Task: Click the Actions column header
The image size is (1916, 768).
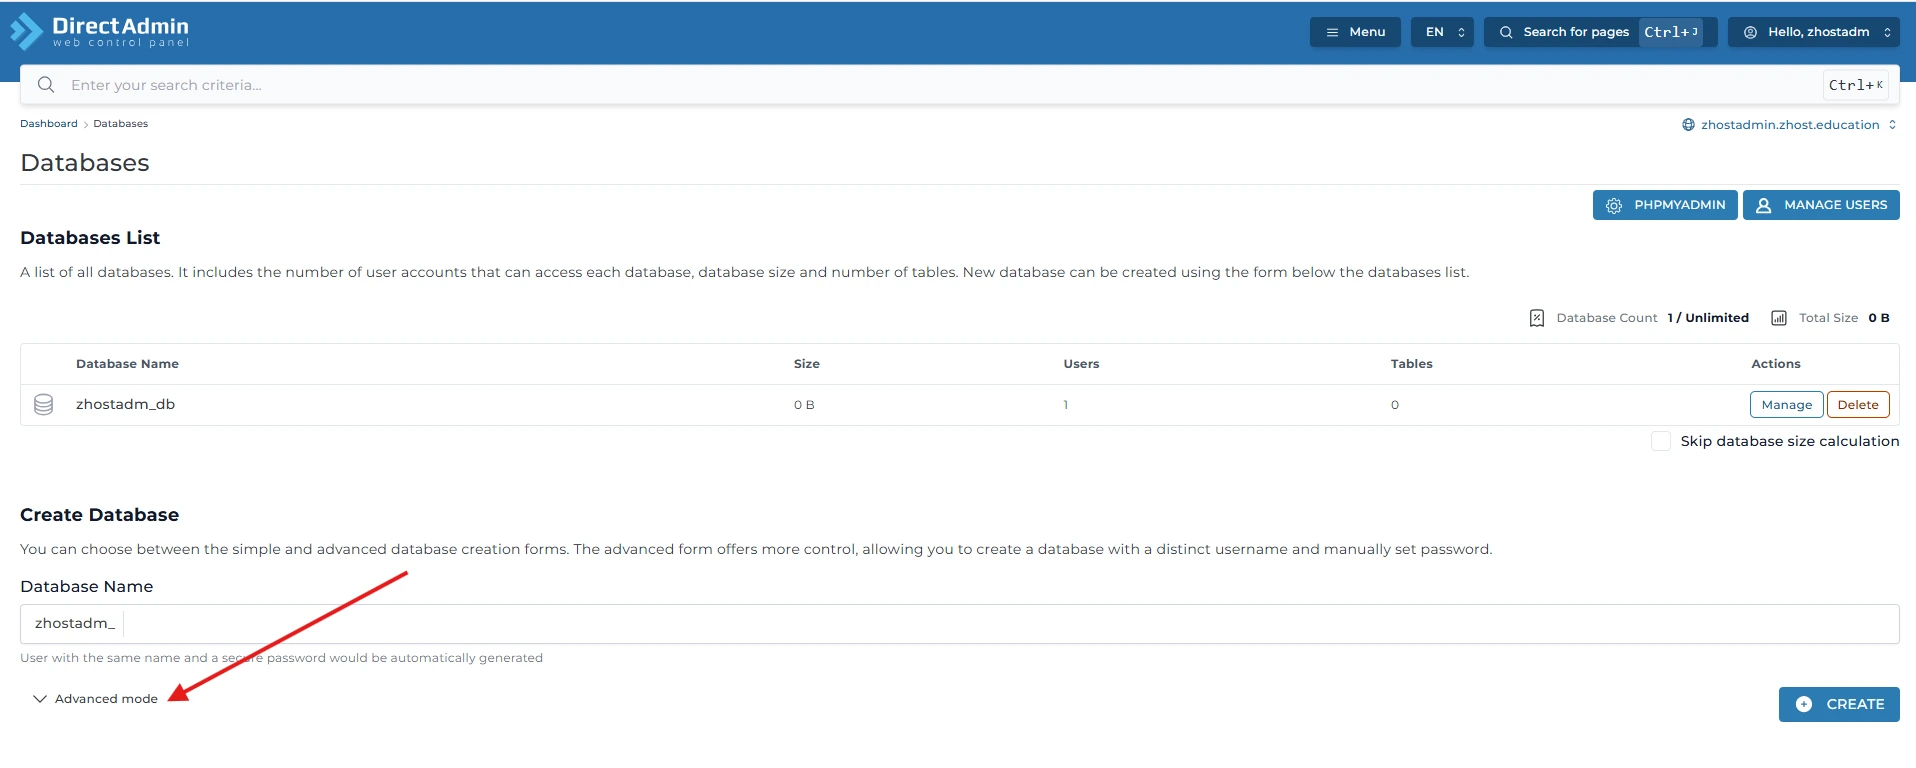Action: tap(1775, 364)
